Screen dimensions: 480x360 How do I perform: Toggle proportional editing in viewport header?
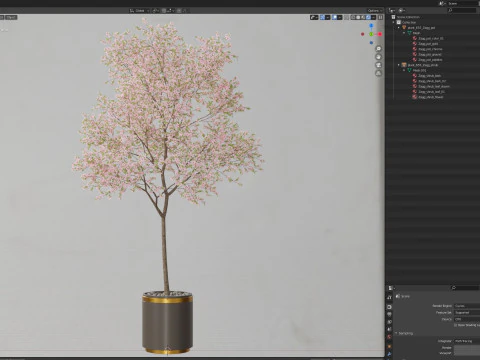click(x=179, y=11)
